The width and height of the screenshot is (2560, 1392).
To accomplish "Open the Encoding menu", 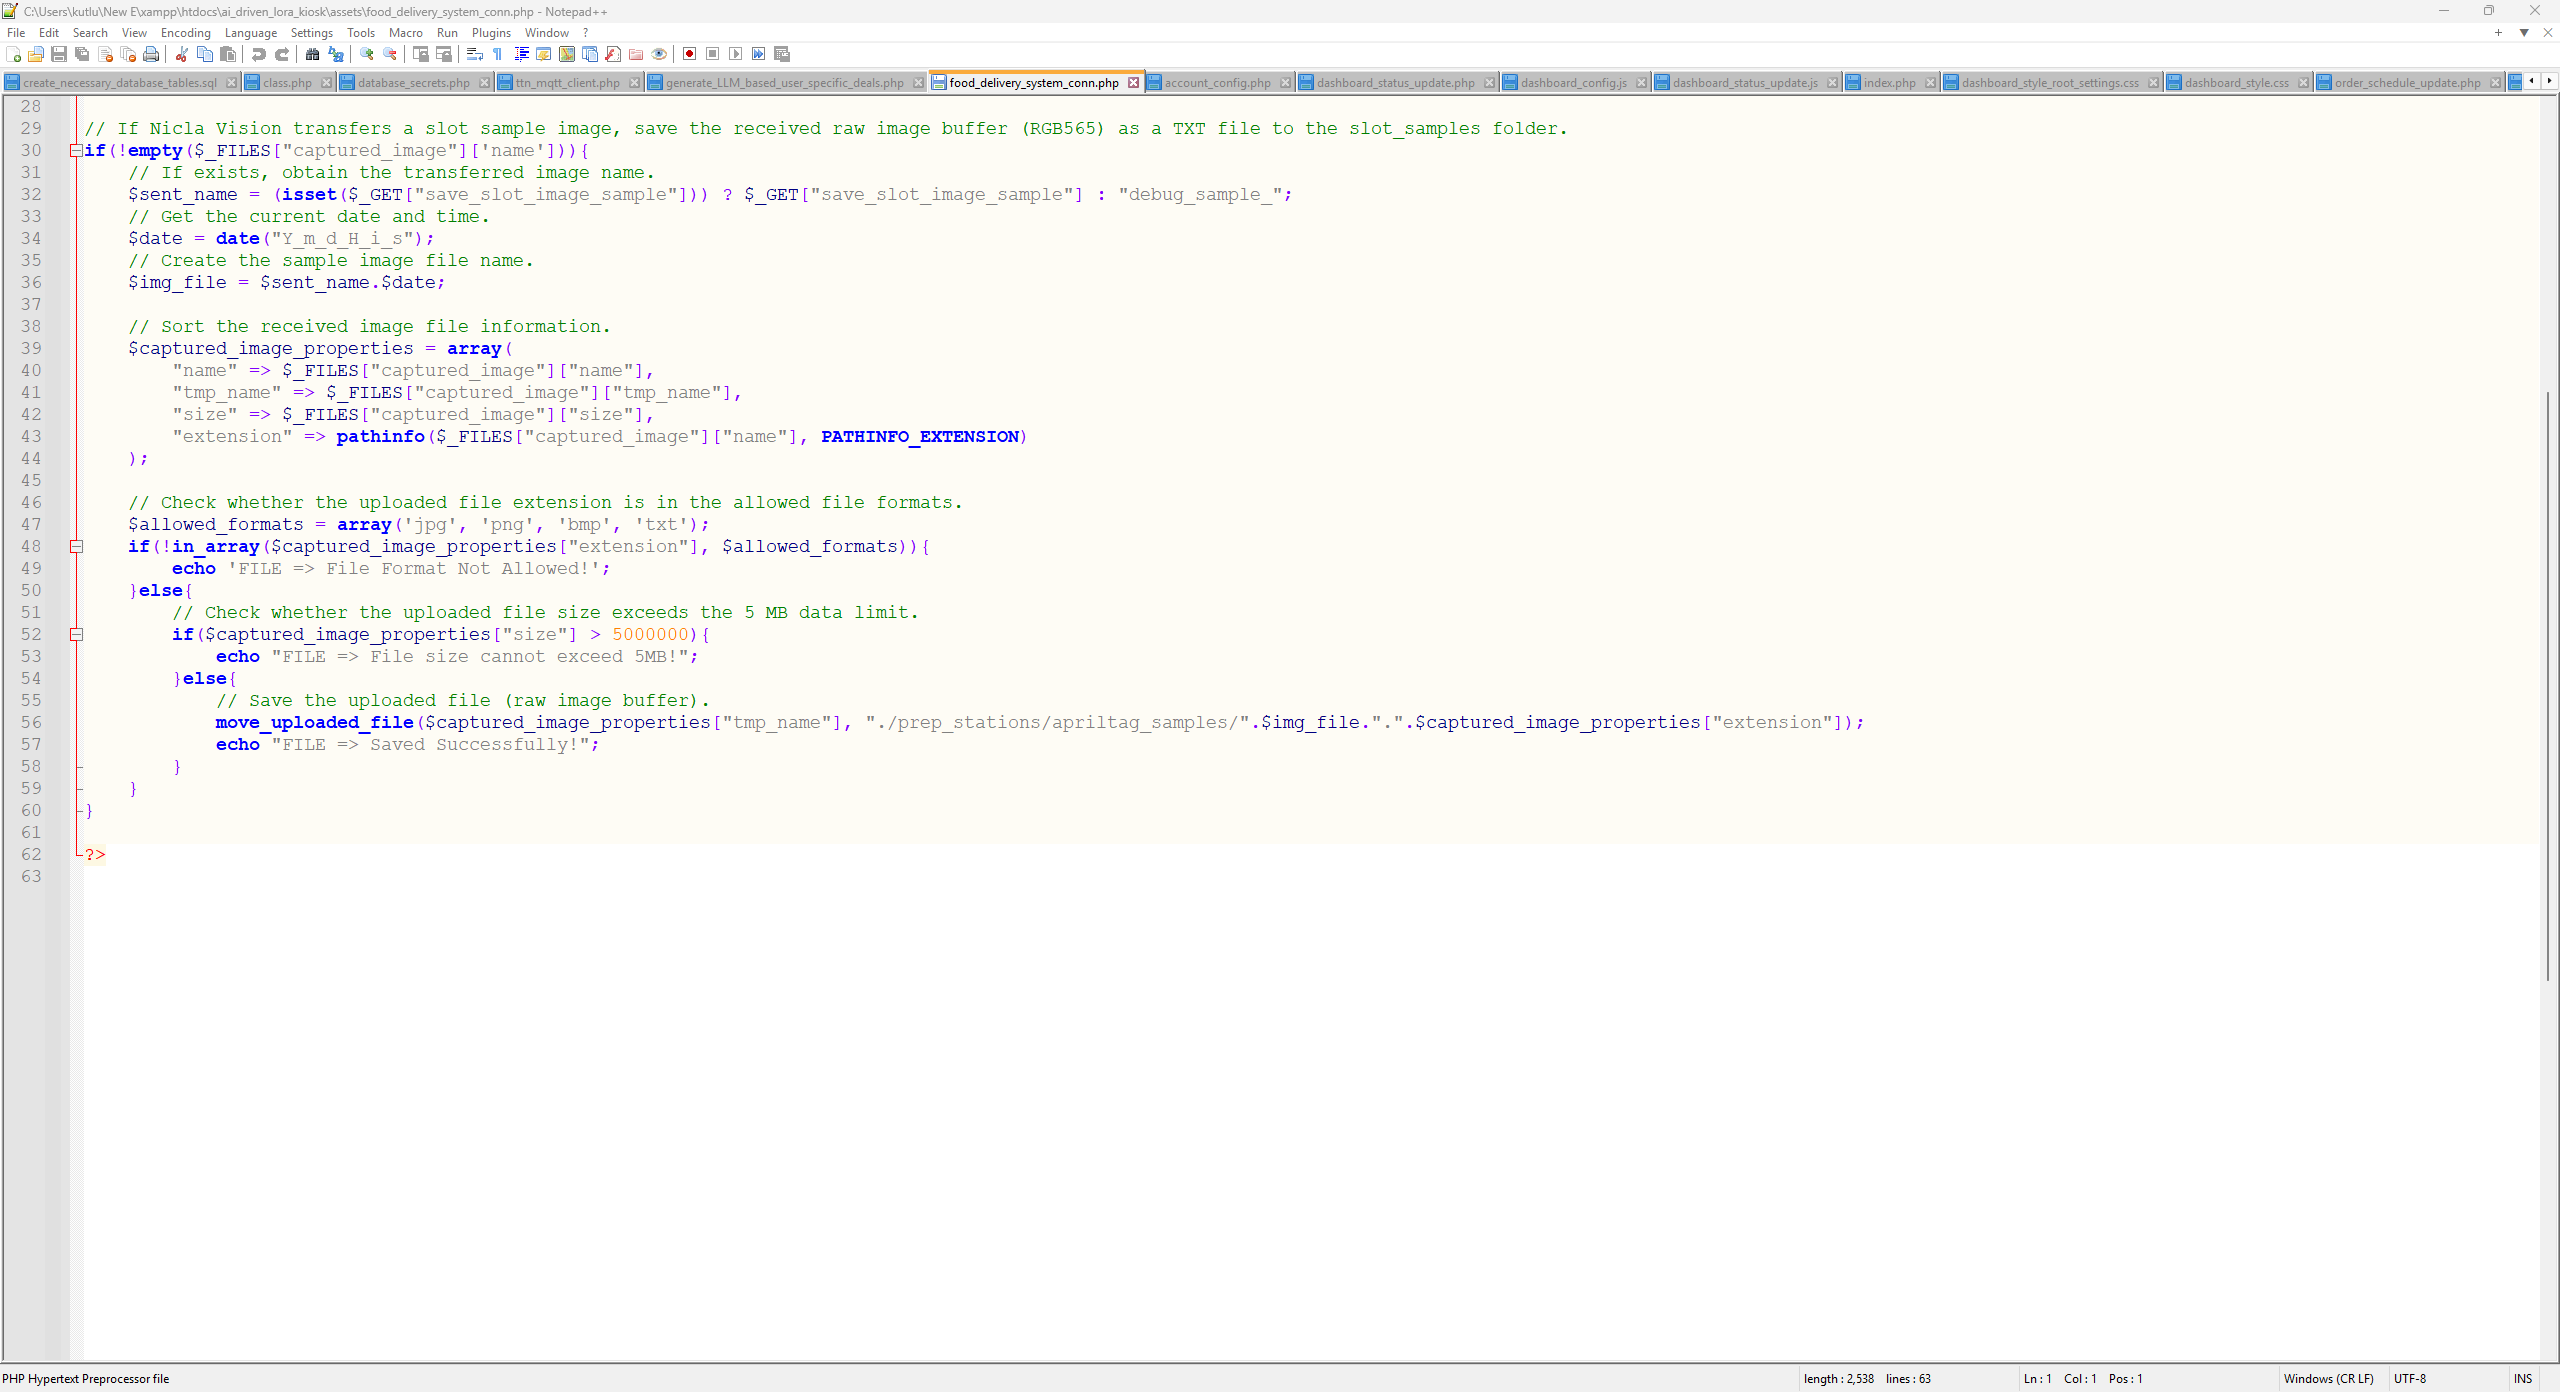I will 185,33.
